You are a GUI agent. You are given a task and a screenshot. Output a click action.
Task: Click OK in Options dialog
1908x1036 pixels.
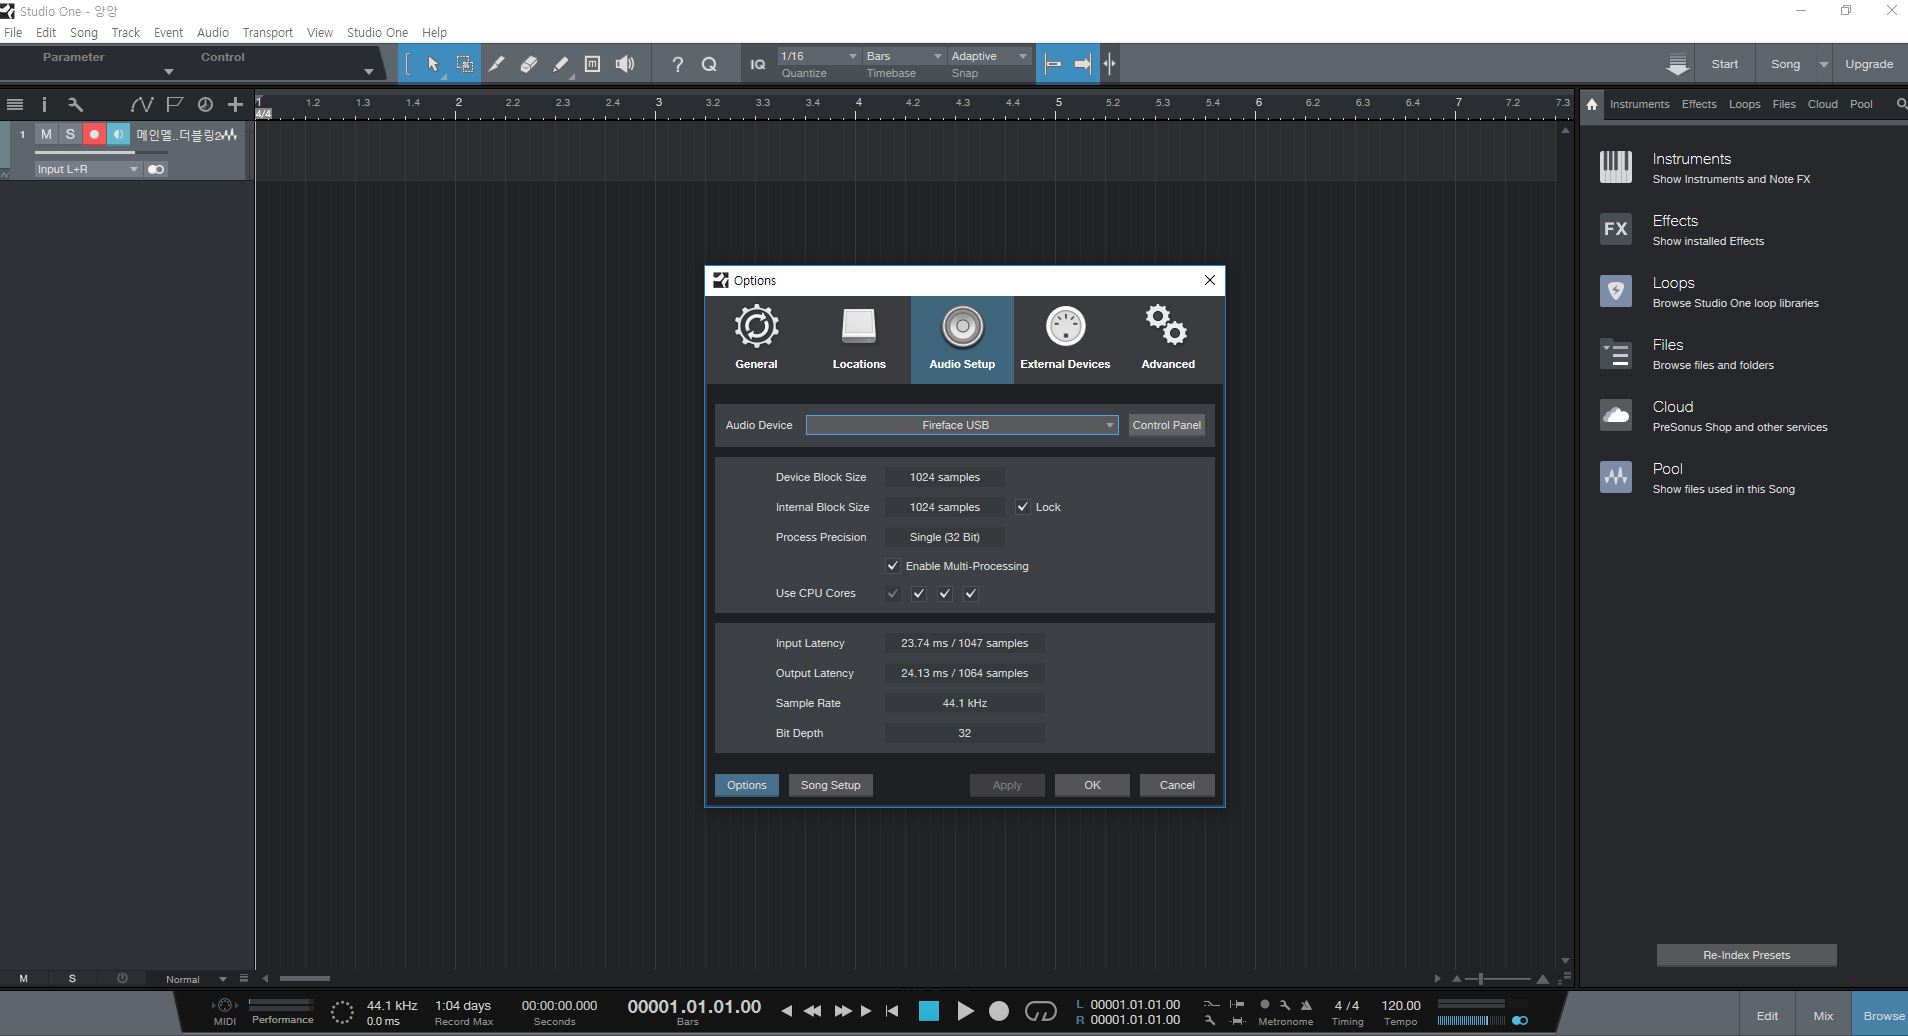(x=1092, y=785)
